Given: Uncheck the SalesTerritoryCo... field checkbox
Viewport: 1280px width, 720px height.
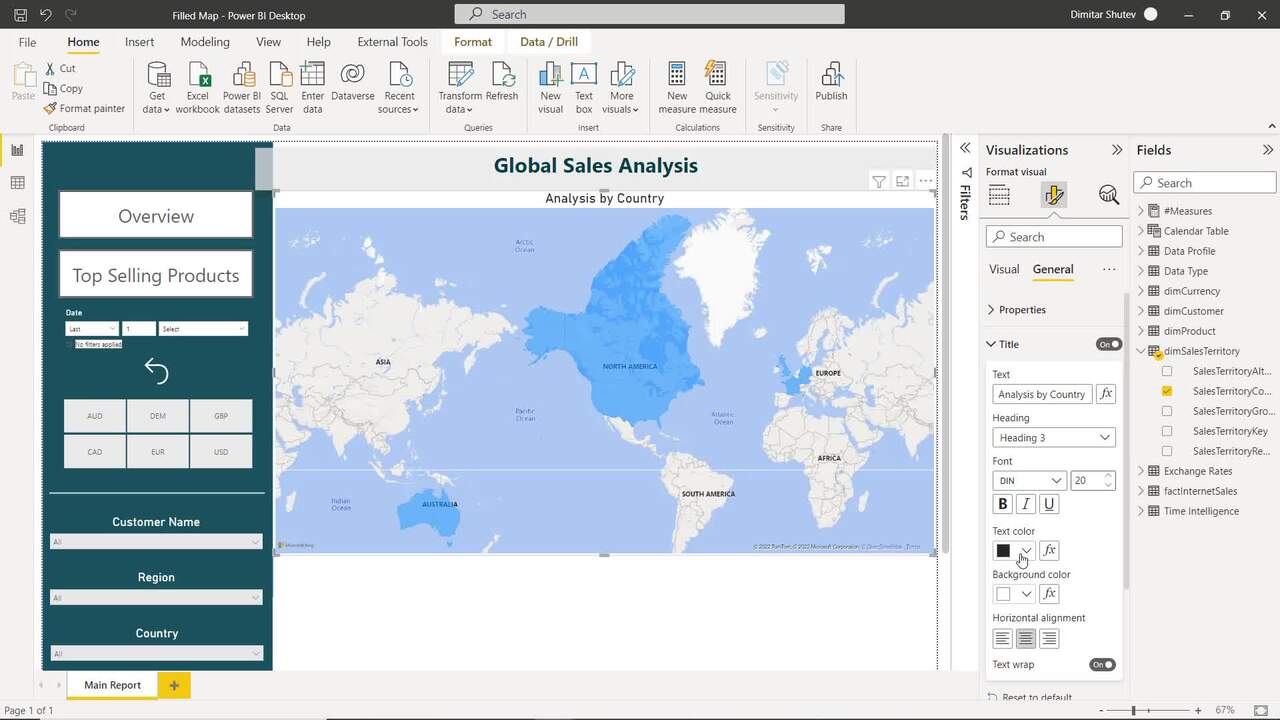Looking at the screenshot, I should click(1167, 391).
